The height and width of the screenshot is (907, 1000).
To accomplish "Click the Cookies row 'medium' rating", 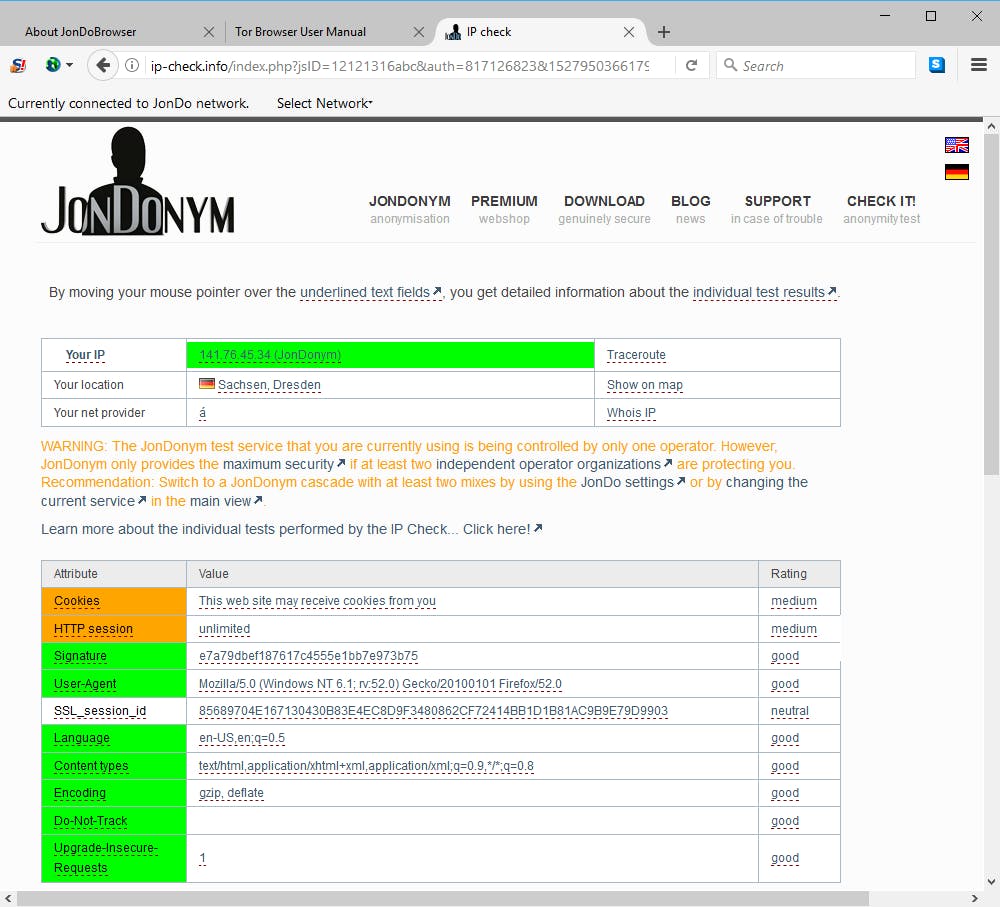I will pos(793,601).
